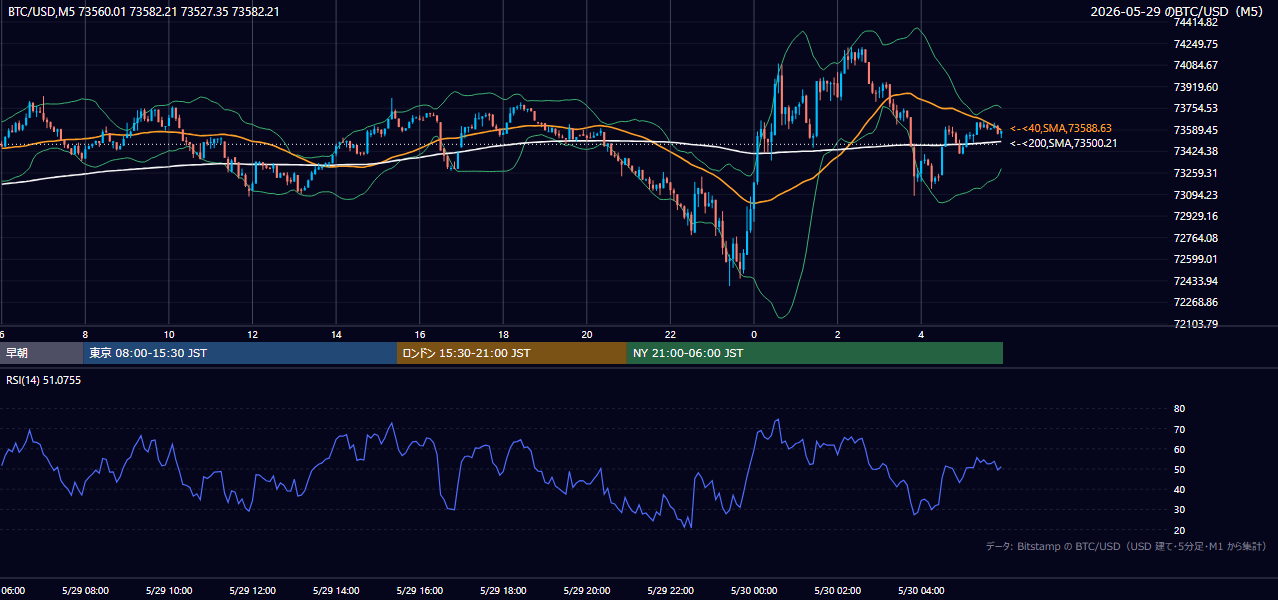The height and width of the screenshot is (600, 1278).
Task: Click the RSI(14) 51.0755 indicator label
Action: pos(44,380)
